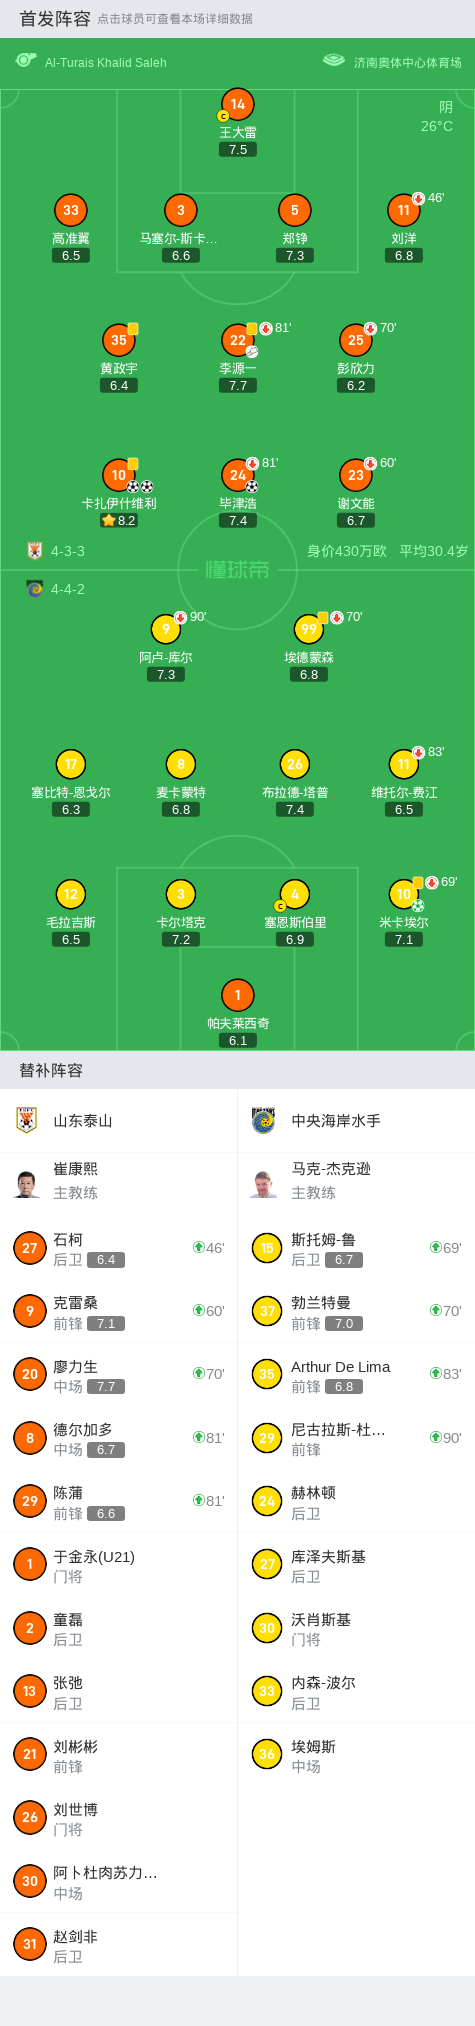Click the 4-3-3 formation label

68,551
